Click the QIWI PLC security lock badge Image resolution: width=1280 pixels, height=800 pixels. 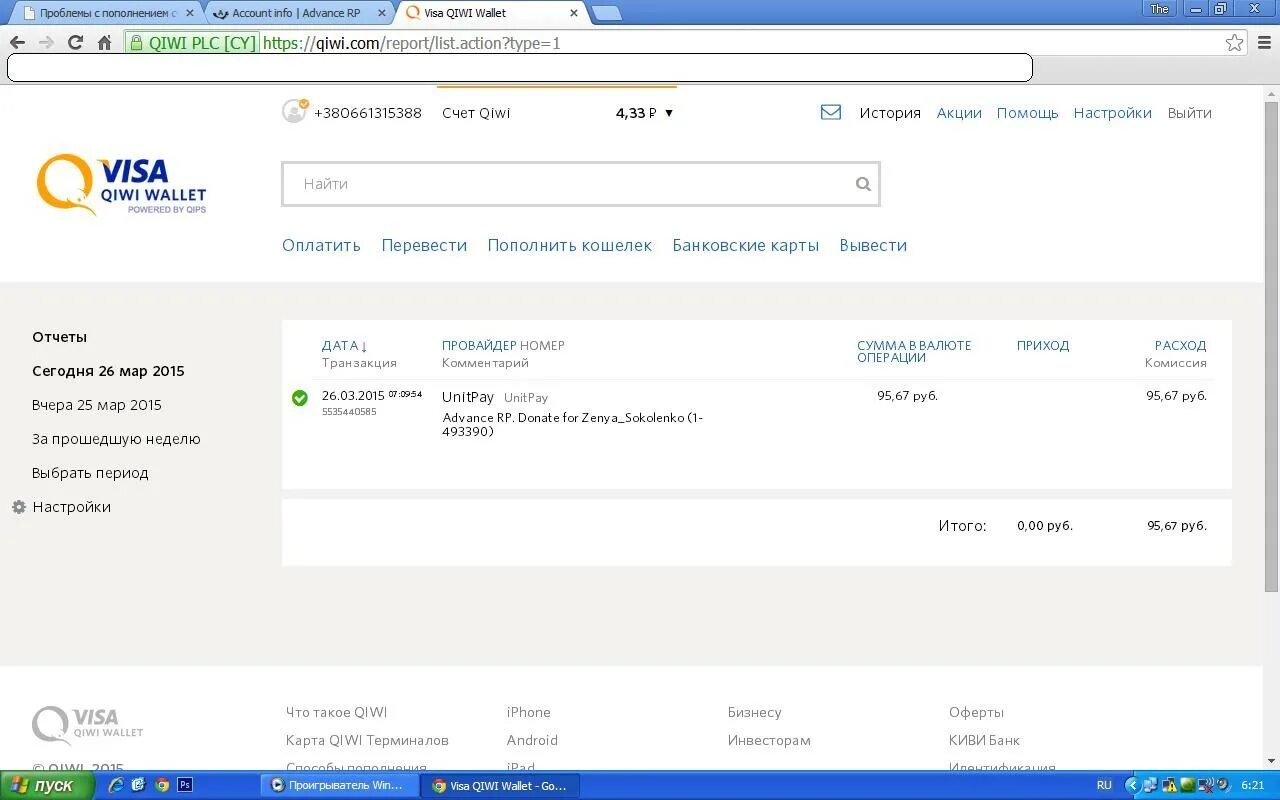[192, 43]
